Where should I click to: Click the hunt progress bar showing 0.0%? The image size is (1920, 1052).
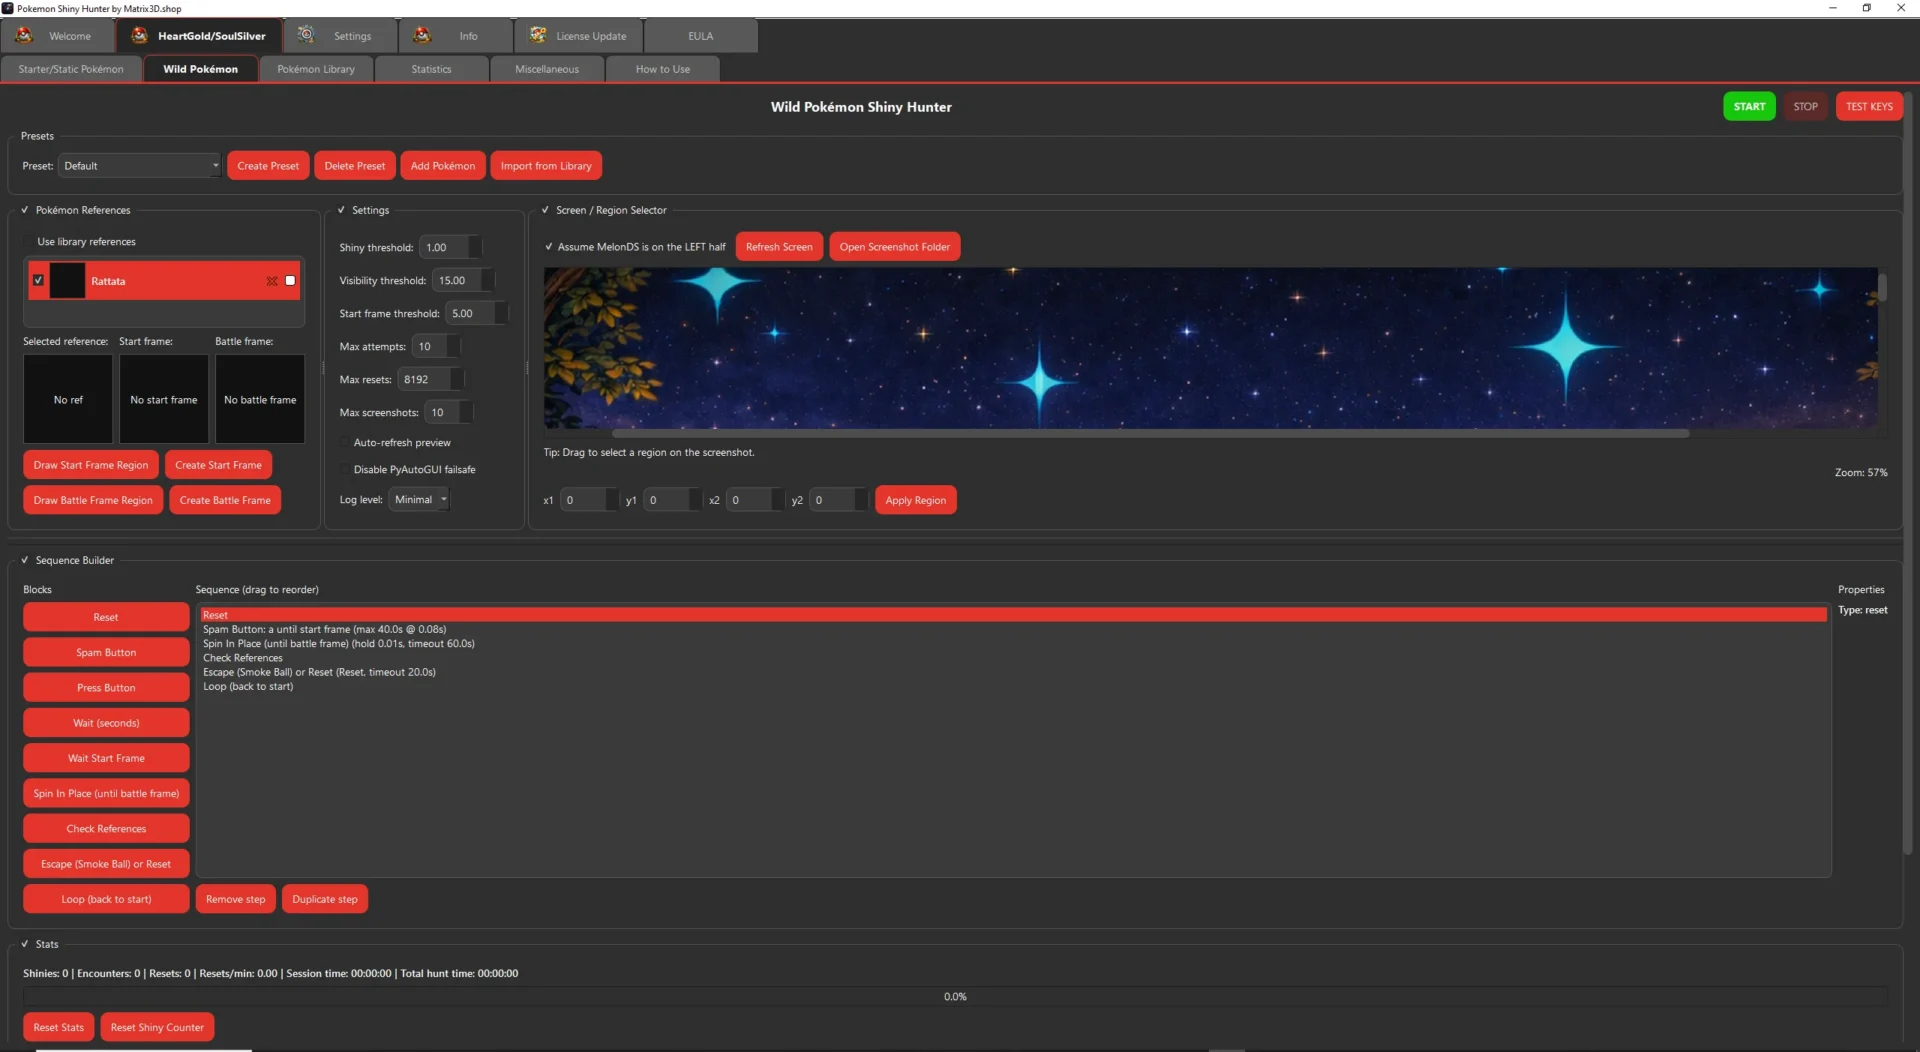point(955,997)
